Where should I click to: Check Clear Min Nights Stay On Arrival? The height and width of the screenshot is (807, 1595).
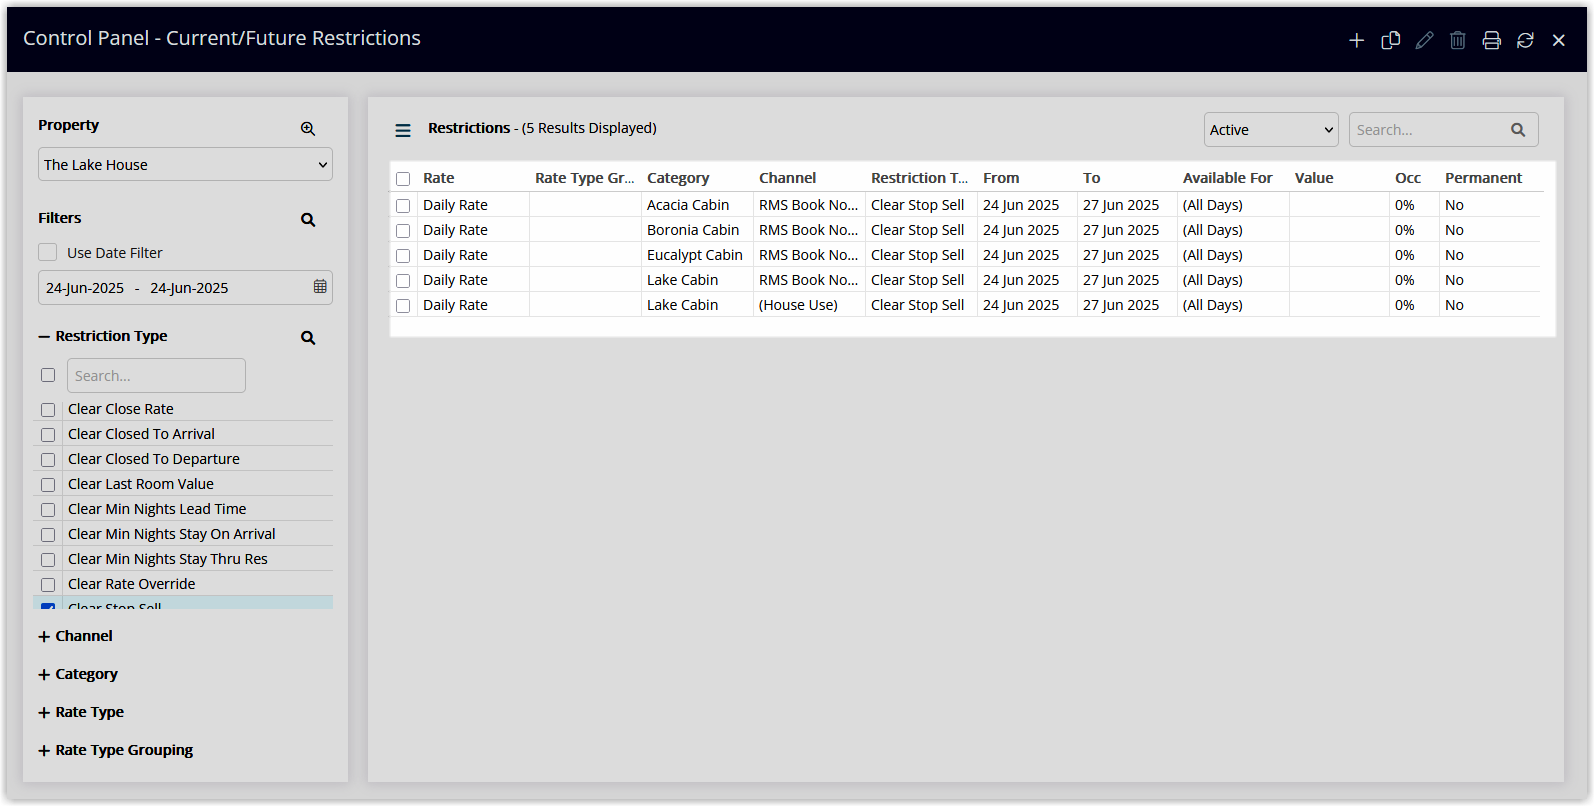pos(48,535)
